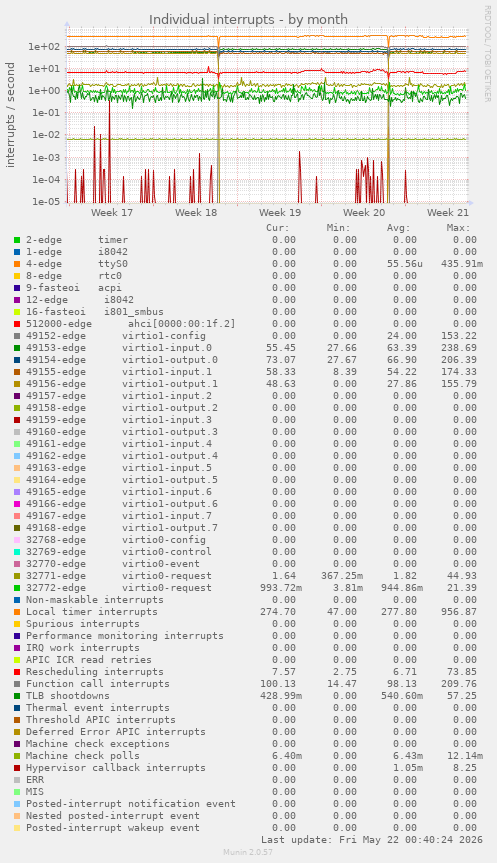Click the Week 21 axis label
This screenshot has height=863, width=497.
pos(448,212)
